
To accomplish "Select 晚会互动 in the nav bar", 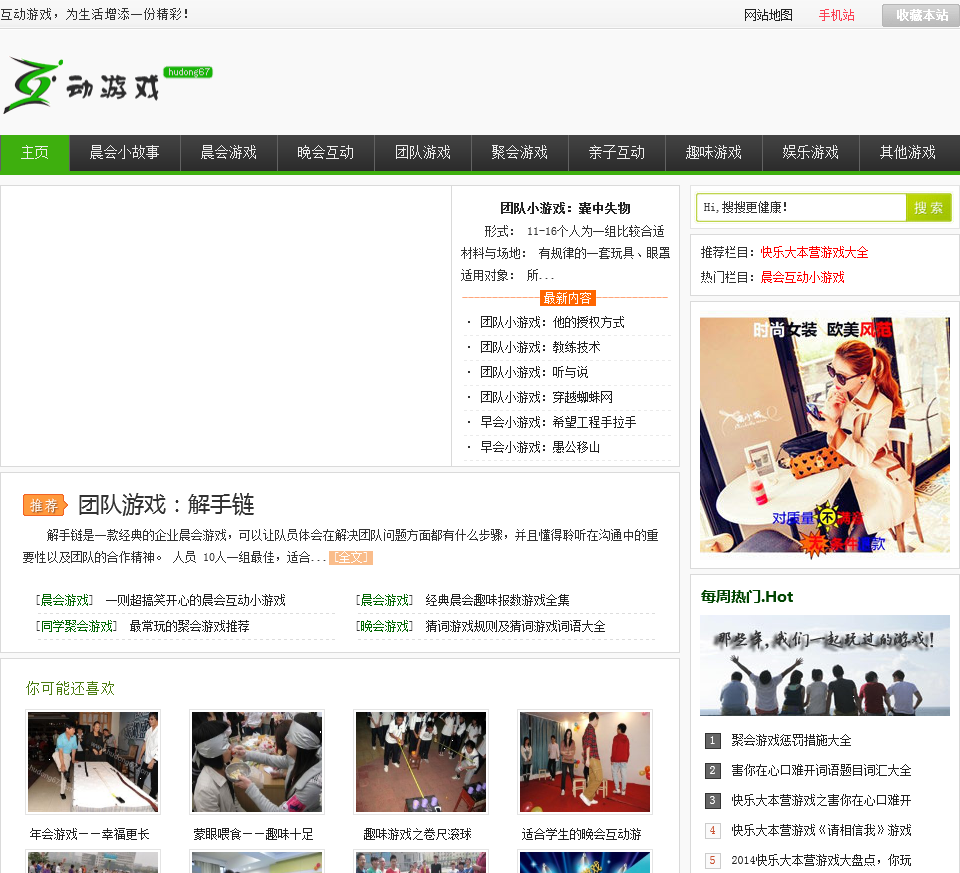I will pos(326,152).
